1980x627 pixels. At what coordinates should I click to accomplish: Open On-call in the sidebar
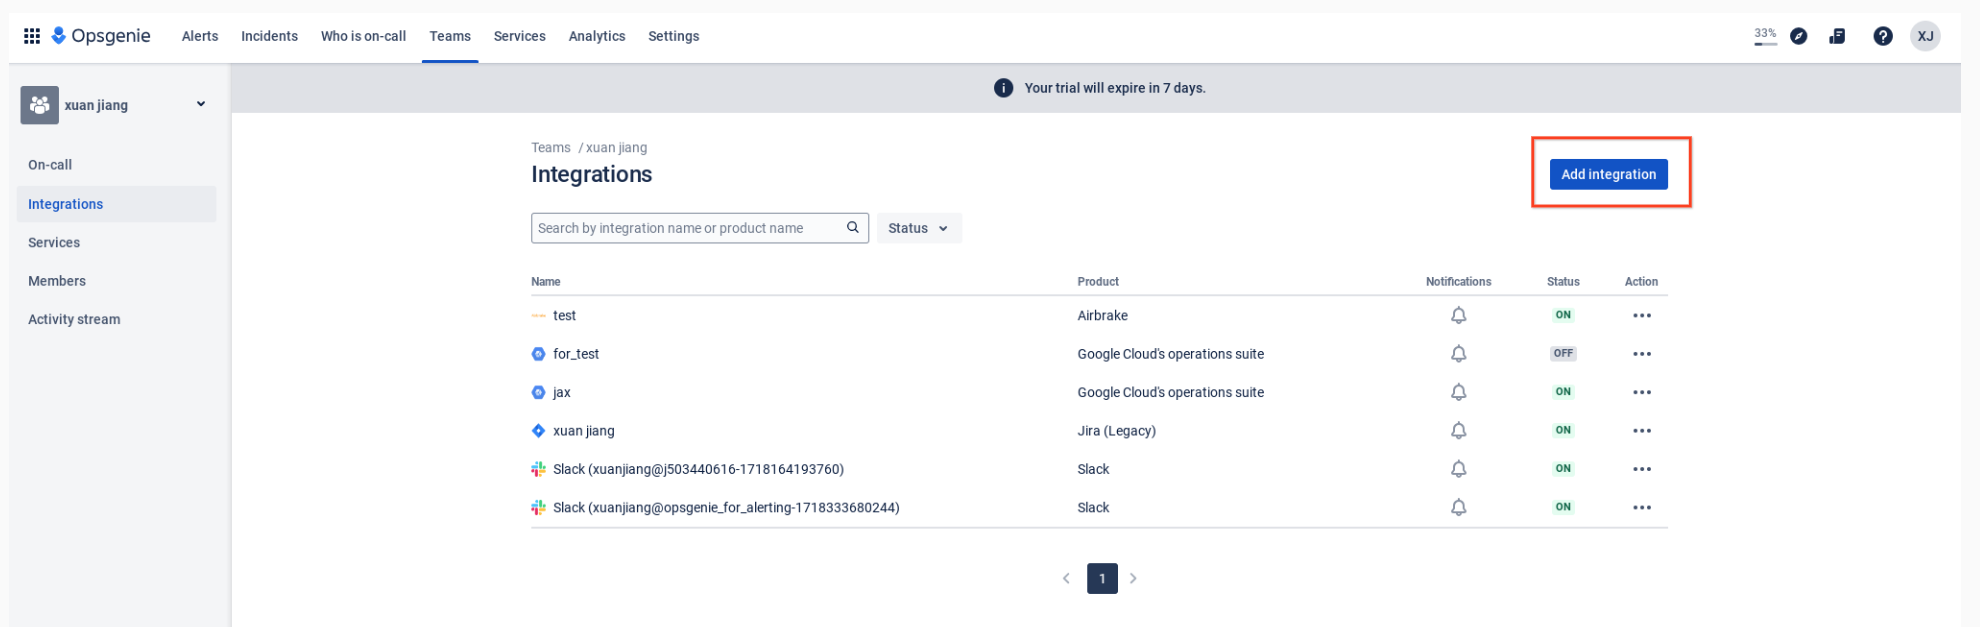point(116,165)
